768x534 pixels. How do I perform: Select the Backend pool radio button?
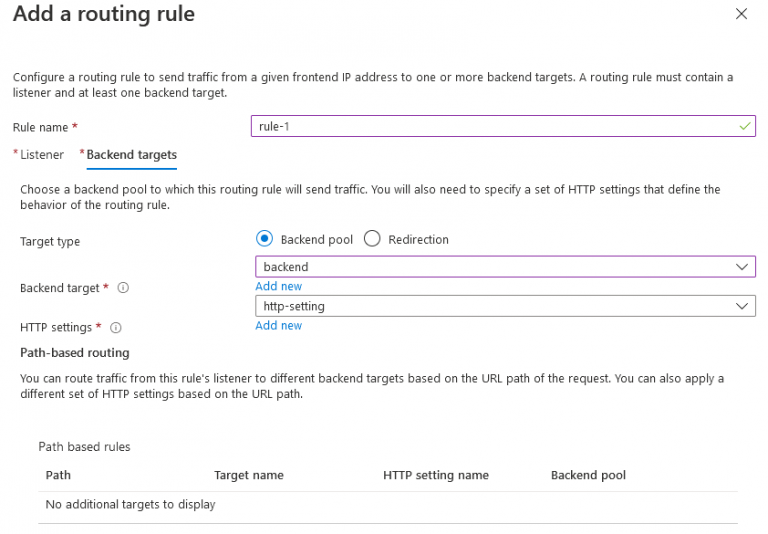[x=264, y=239]
